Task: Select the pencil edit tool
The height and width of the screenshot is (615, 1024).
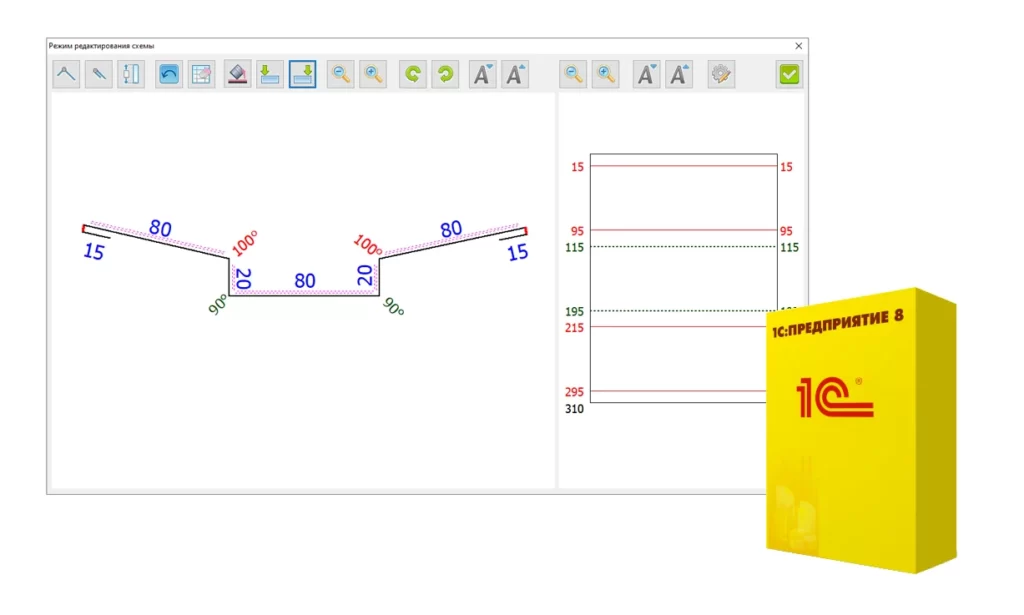Action: [x=99, y=74]
